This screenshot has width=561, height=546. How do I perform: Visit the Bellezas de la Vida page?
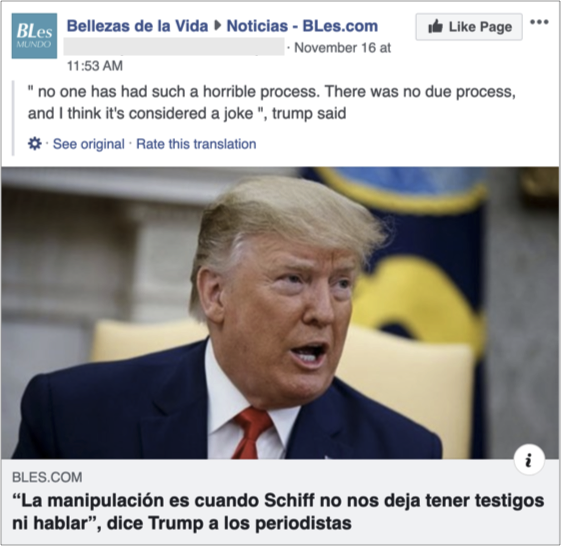(x=137, y=26)
